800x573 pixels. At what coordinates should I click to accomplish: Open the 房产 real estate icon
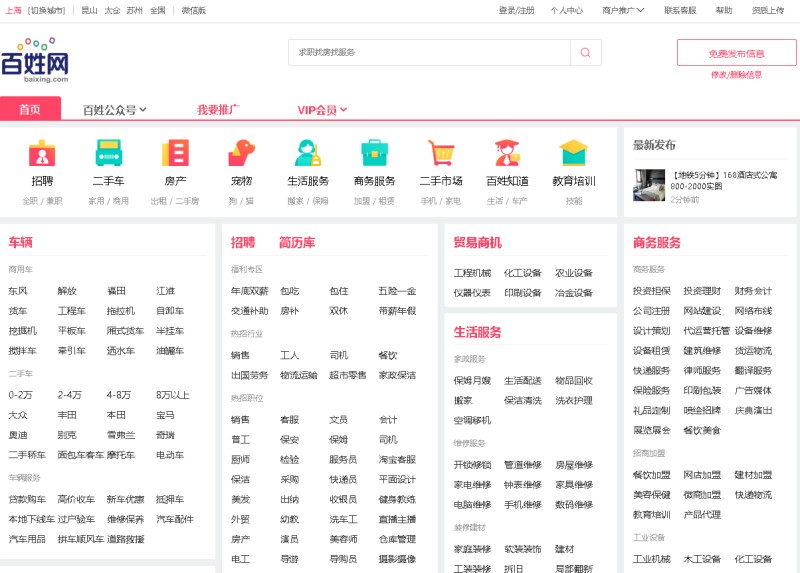175,153
